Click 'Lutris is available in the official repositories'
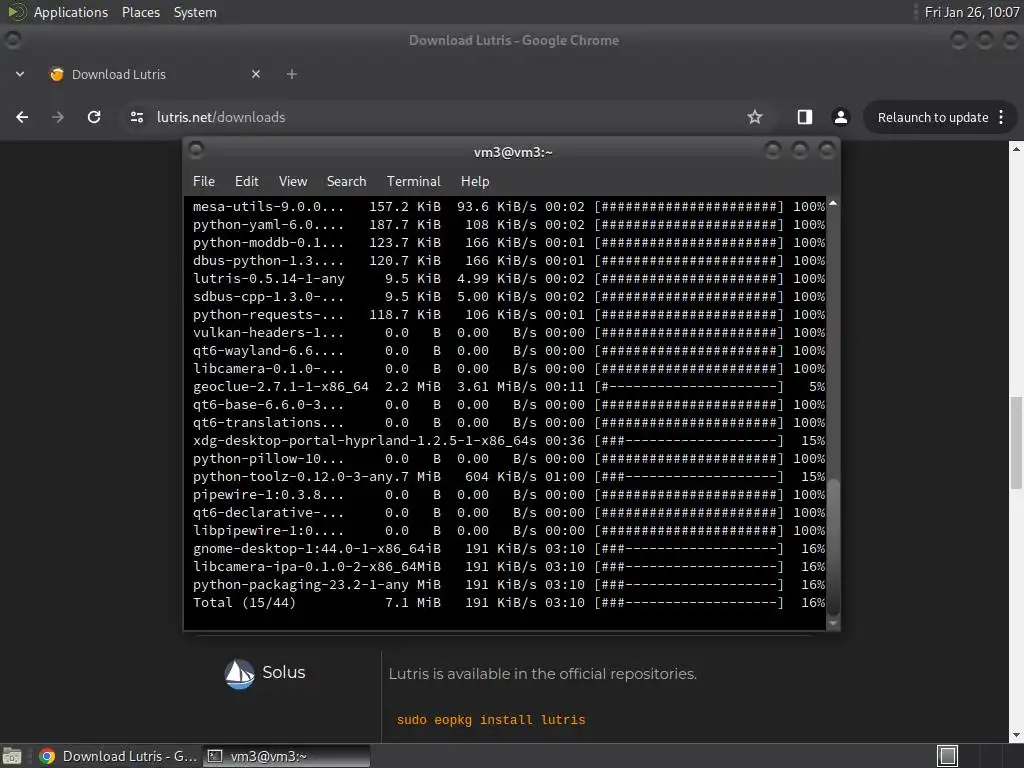 point(542,674)
